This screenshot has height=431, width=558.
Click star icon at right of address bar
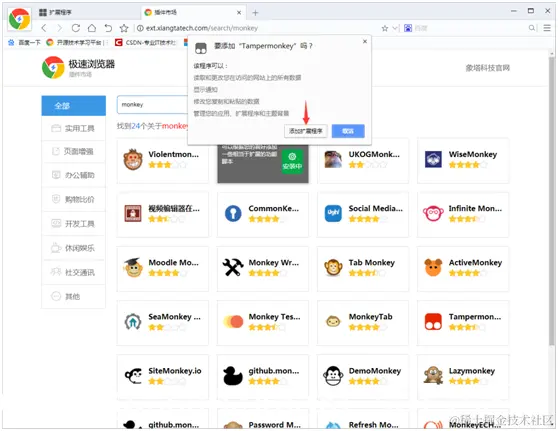pyautogui.click(x=385, y=28)
